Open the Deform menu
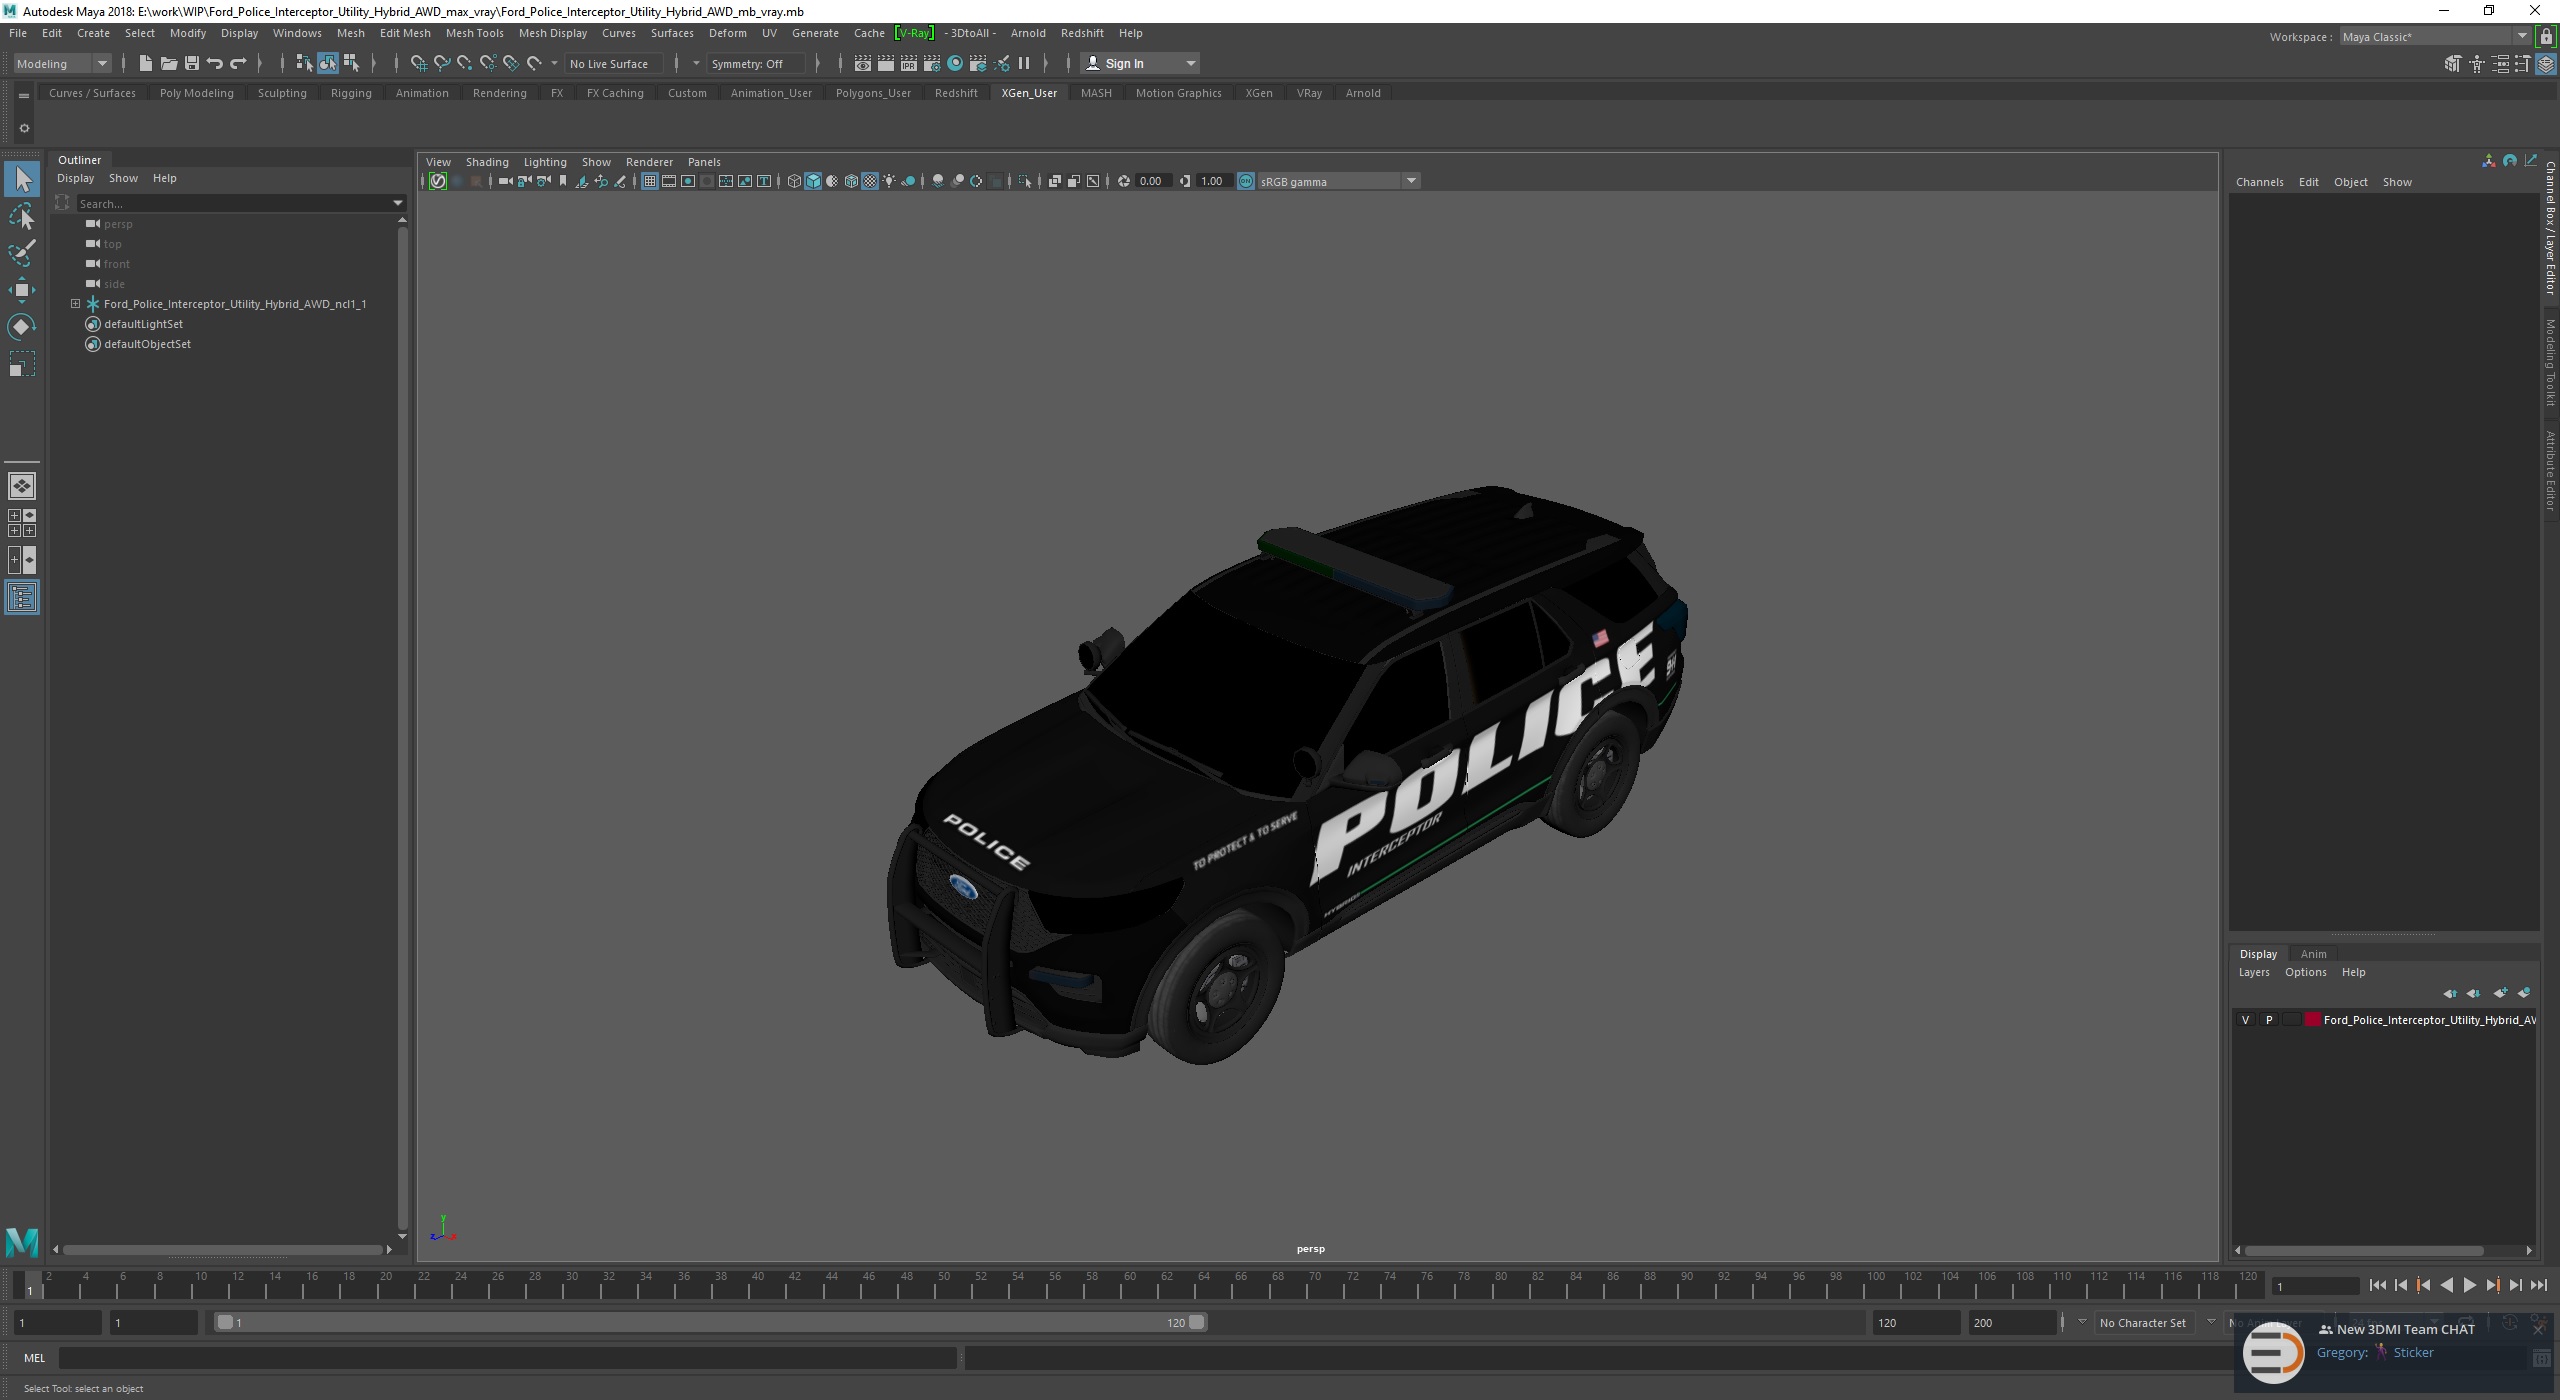2560x1400 pixels. coord(727,33)
